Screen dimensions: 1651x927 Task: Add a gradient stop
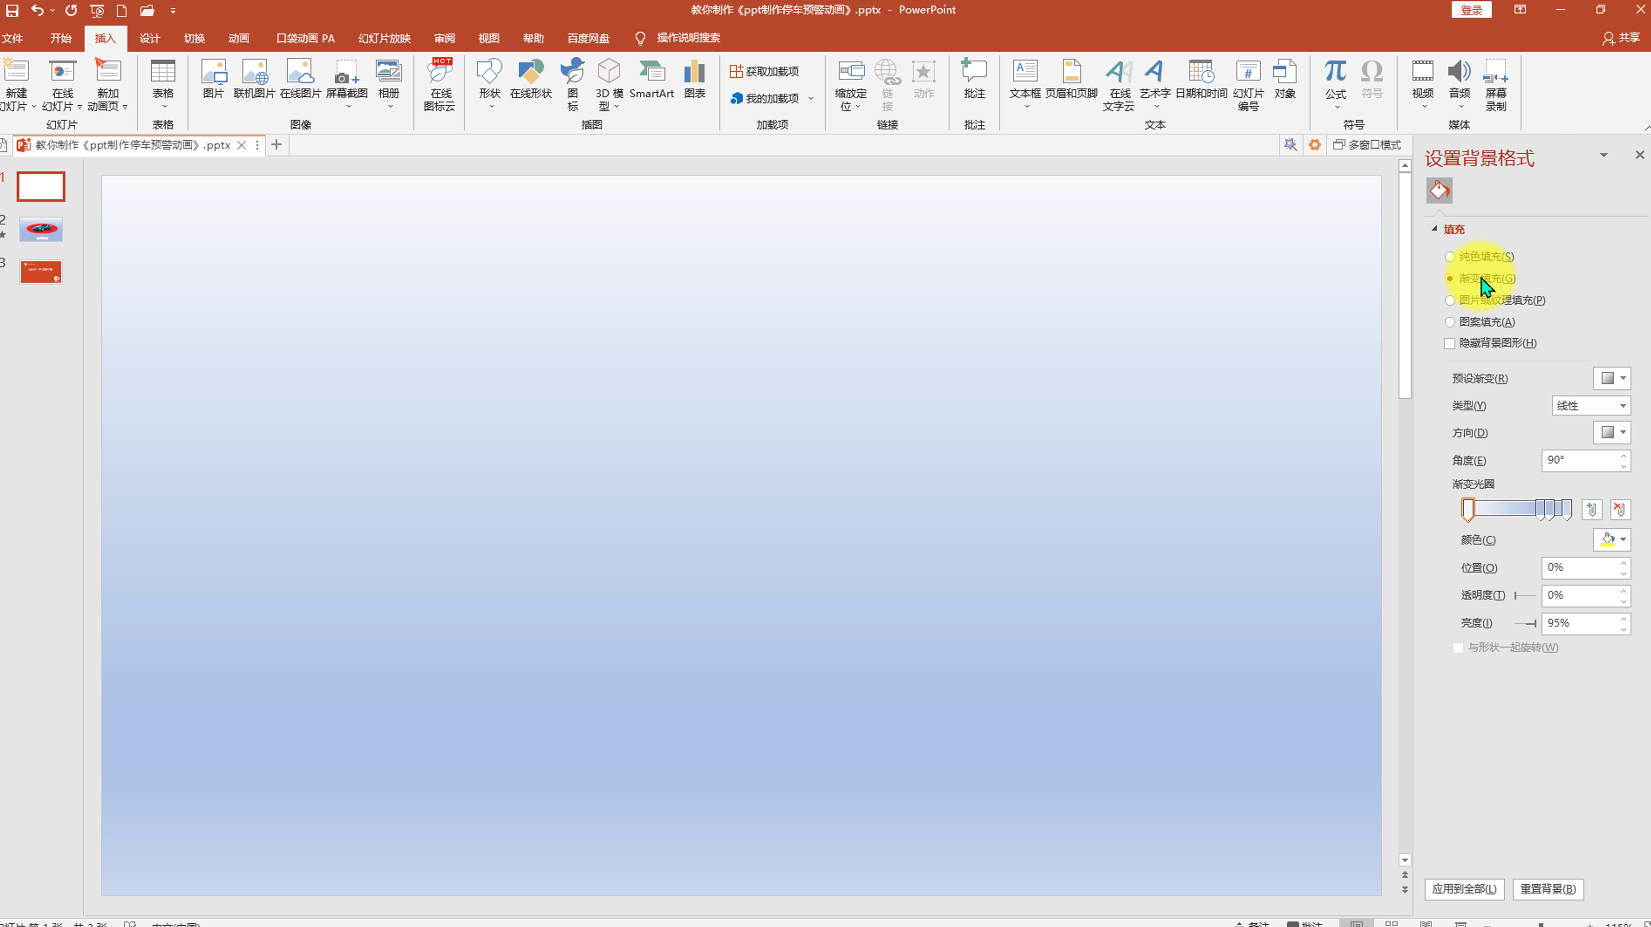[1592, 510]
